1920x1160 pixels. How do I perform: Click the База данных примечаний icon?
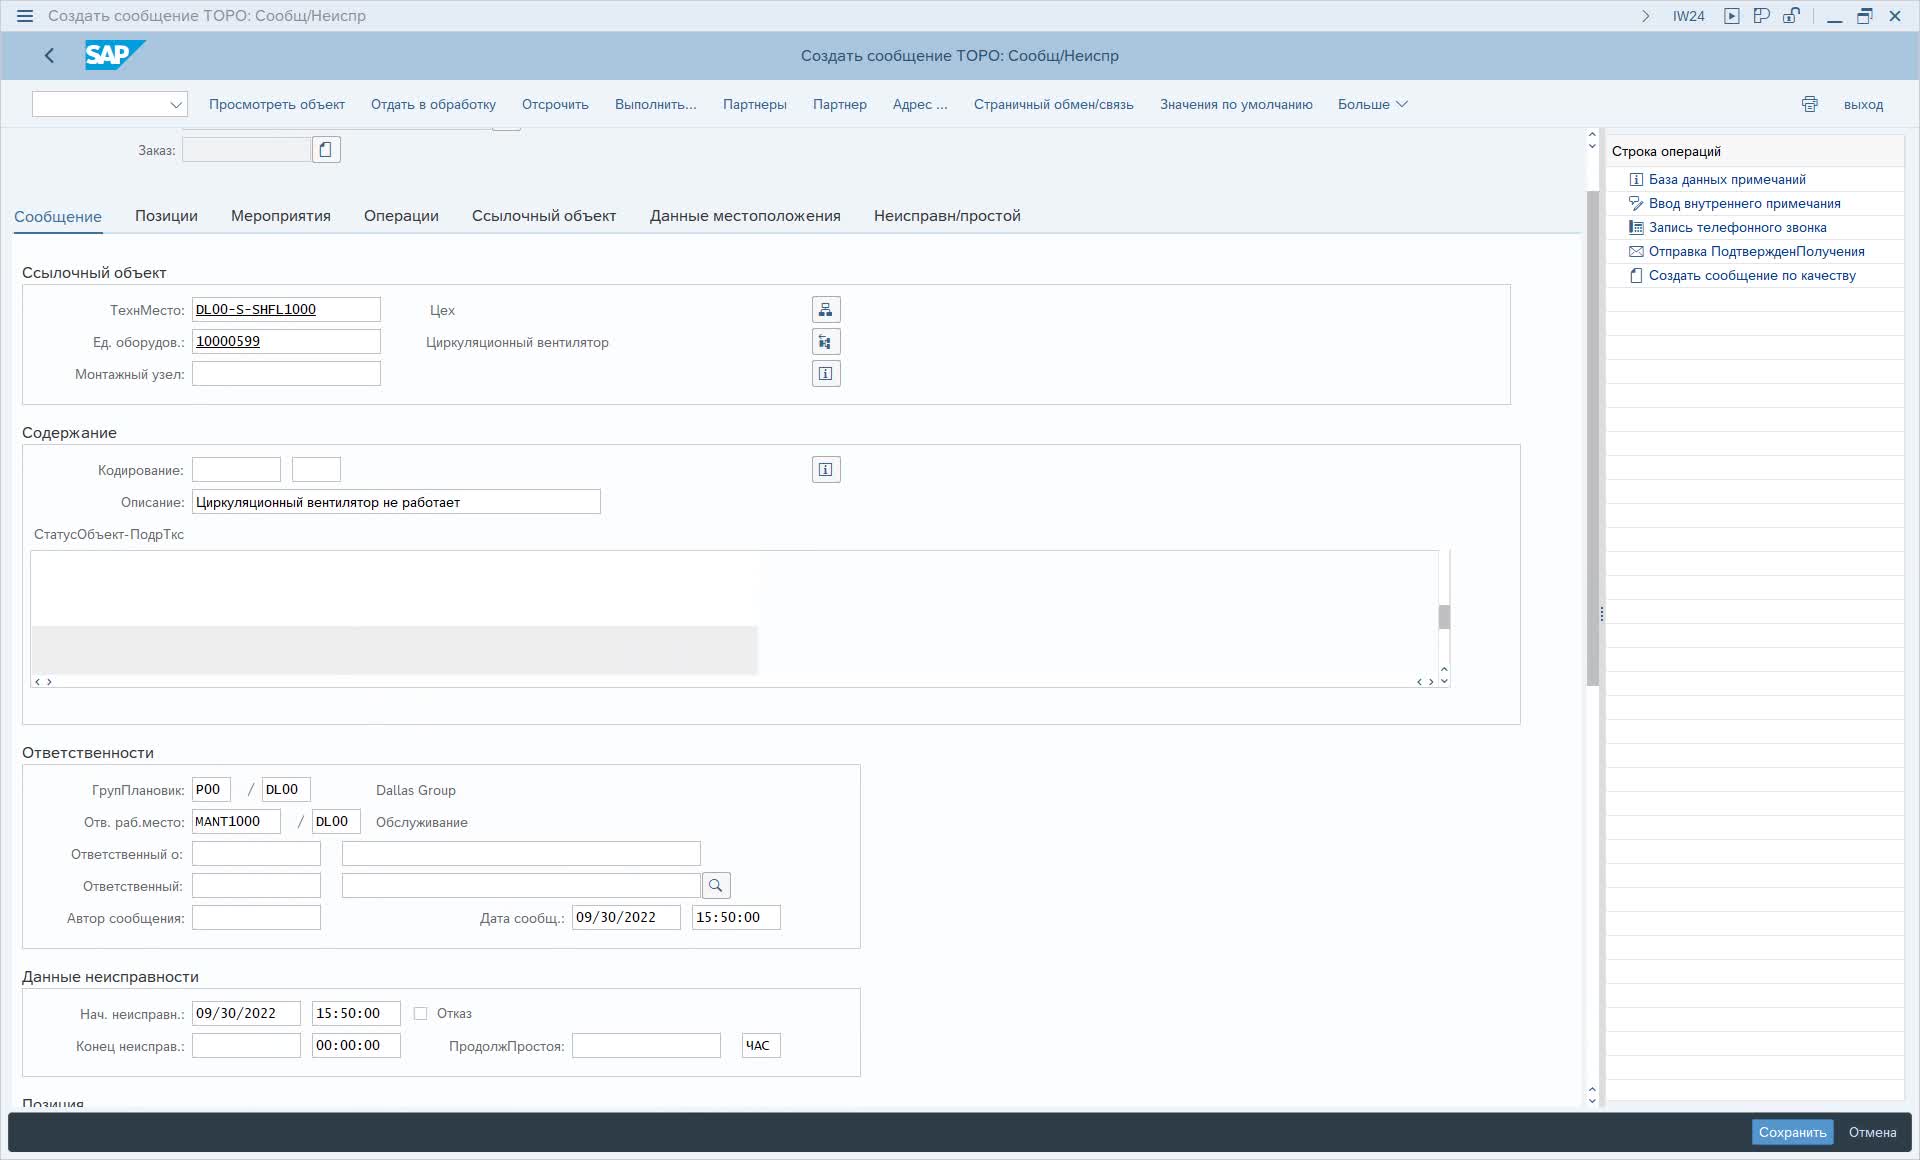tap(1636, 180)
